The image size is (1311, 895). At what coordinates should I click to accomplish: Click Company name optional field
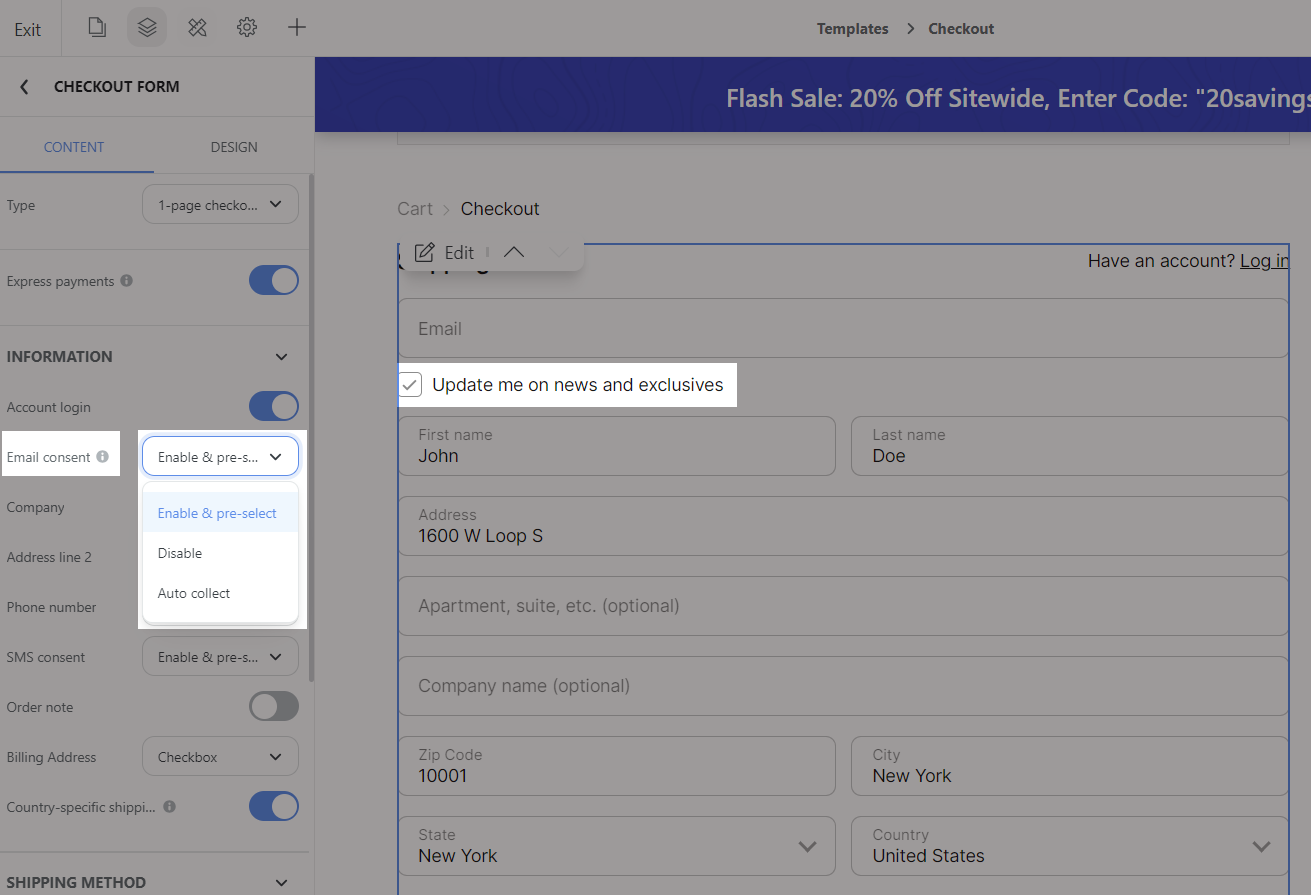pos(843,686)
